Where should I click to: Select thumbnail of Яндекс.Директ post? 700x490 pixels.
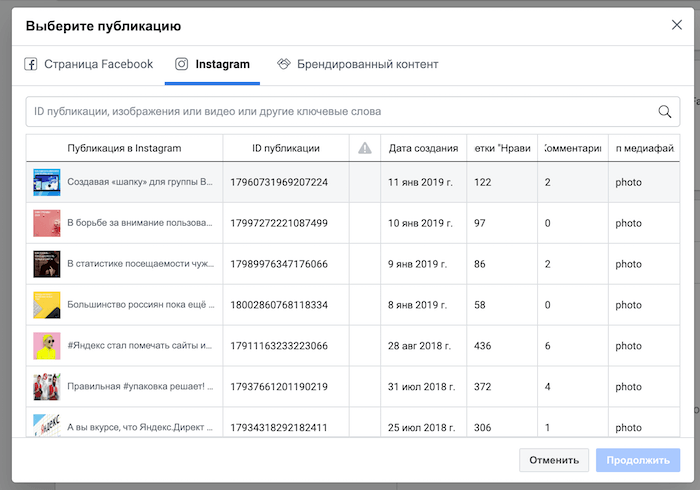tap(47, 425)
